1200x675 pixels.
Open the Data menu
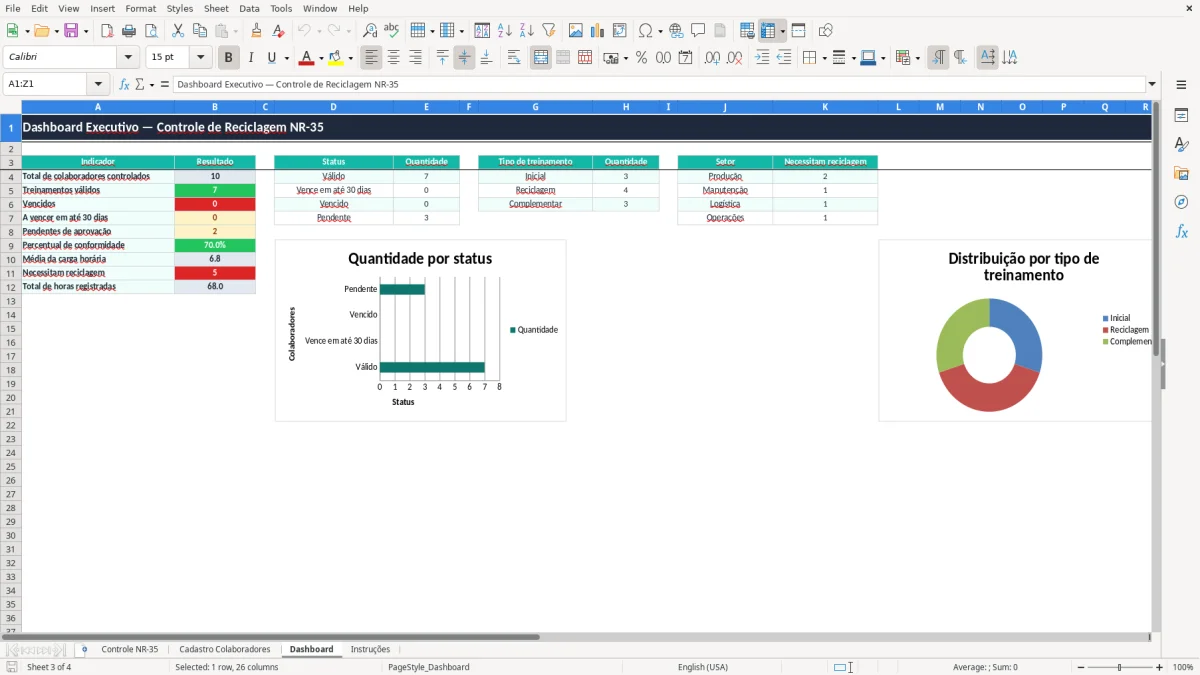tap(249, 8)
